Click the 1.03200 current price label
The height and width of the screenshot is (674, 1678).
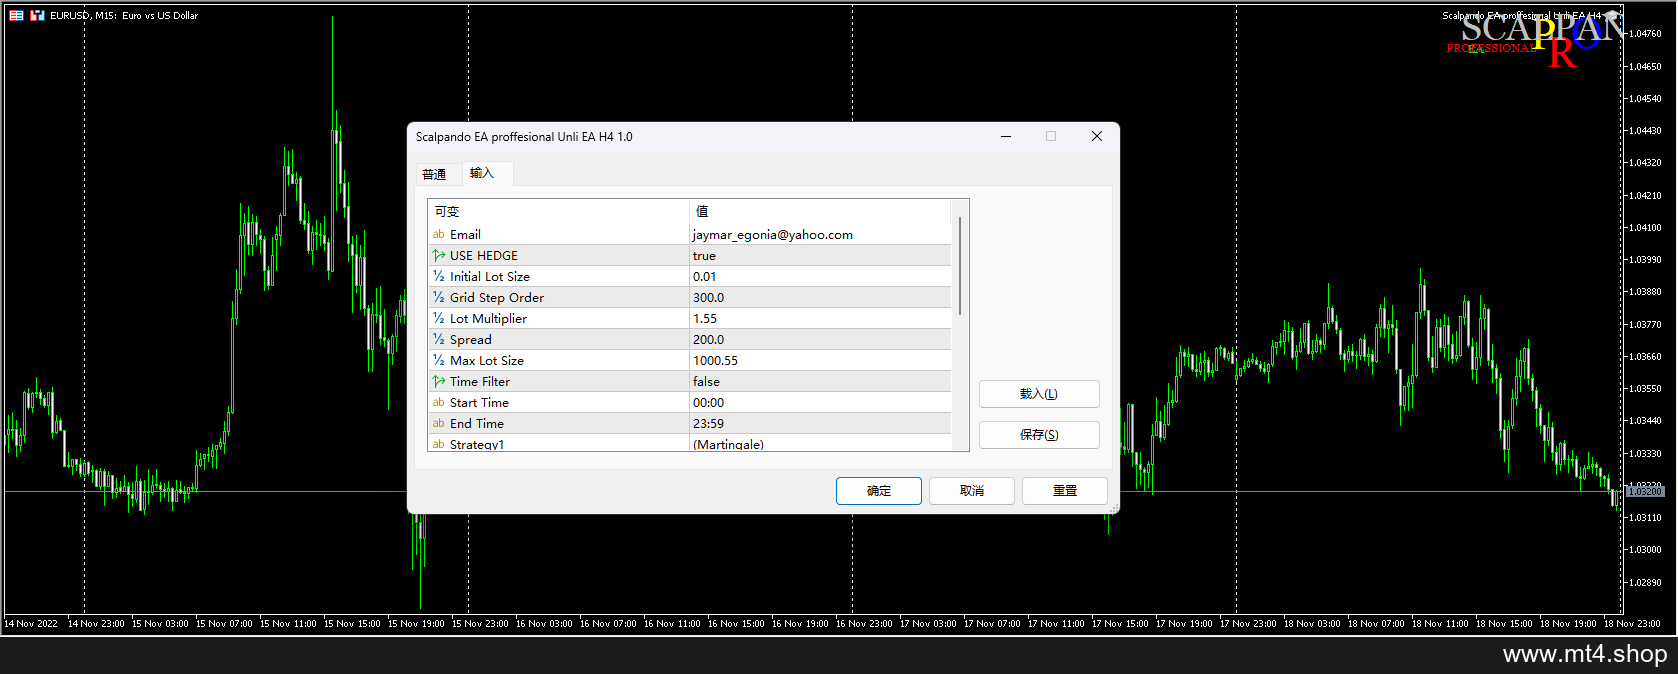(x=1645, y=492)
